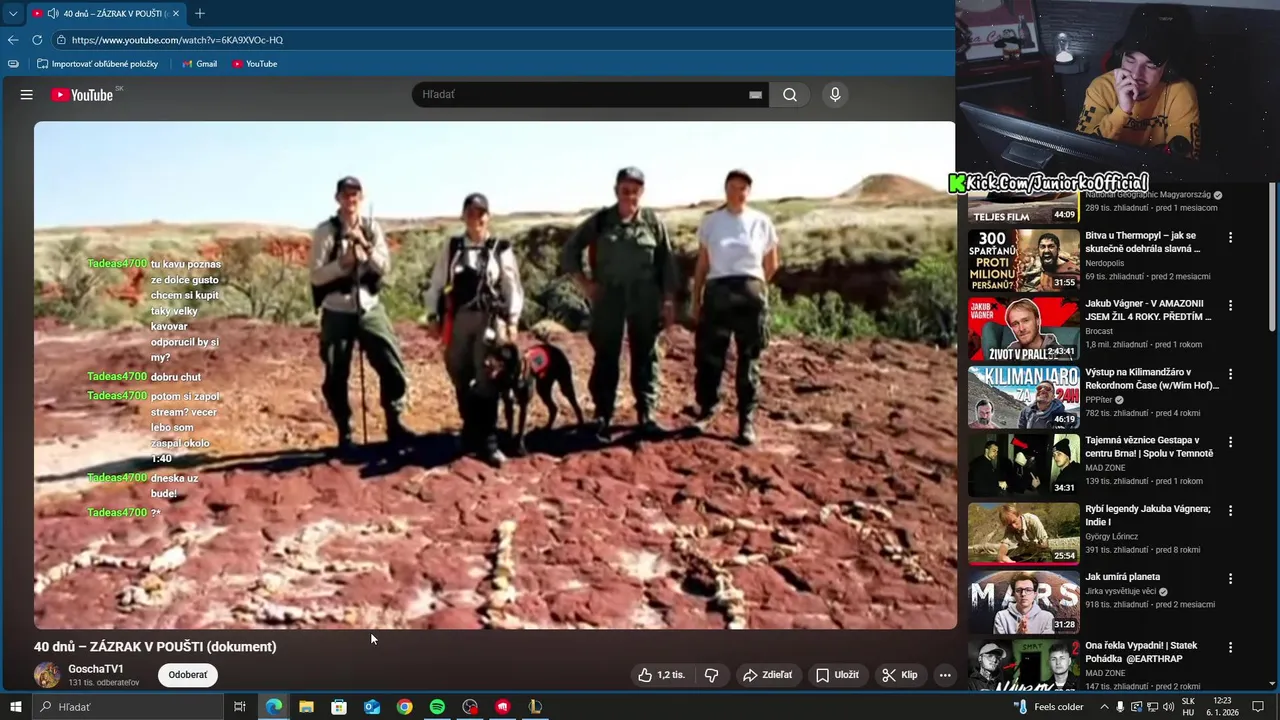The image size is (1280, 720).
Task: Open Rybí legendy Jakuba Vágnera thumbnail
Action: [1023, 534]
